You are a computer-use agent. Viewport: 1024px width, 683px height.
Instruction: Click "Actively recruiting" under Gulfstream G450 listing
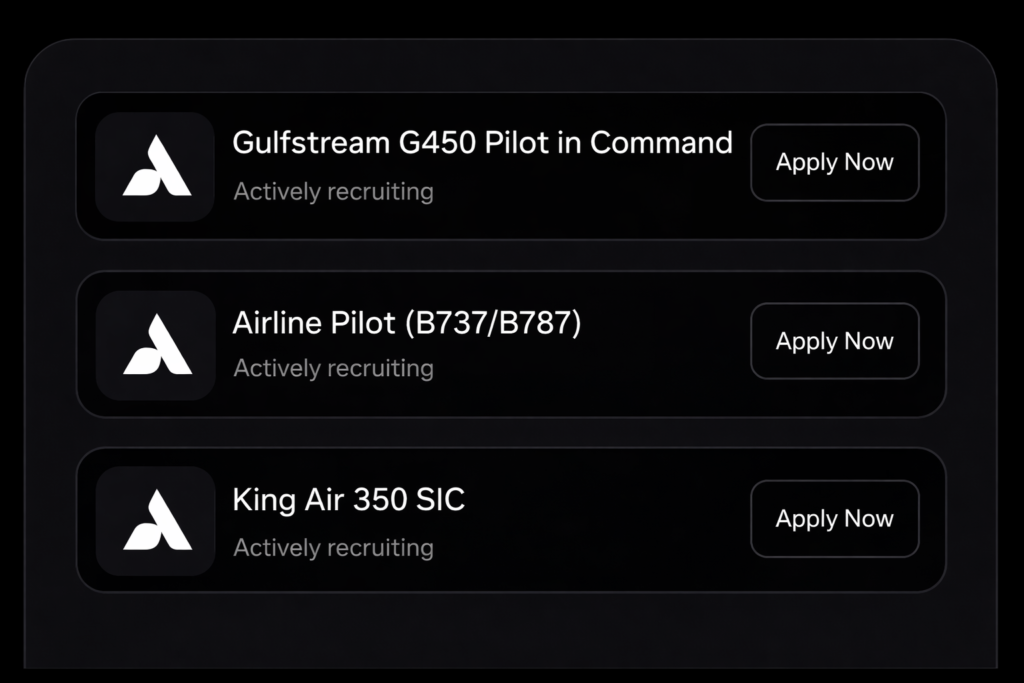pyautogui.click(x=333, y=191)
